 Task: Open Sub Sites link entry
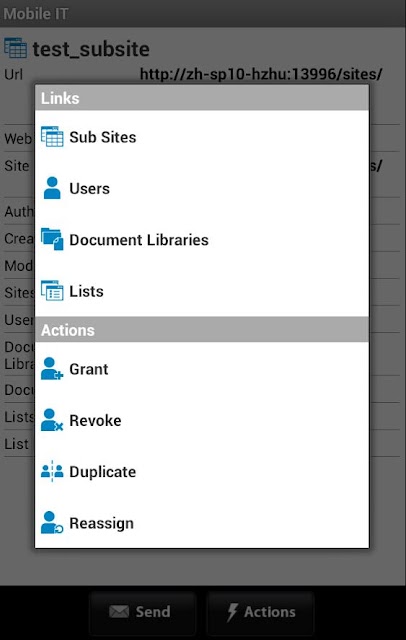coord(202,137)
